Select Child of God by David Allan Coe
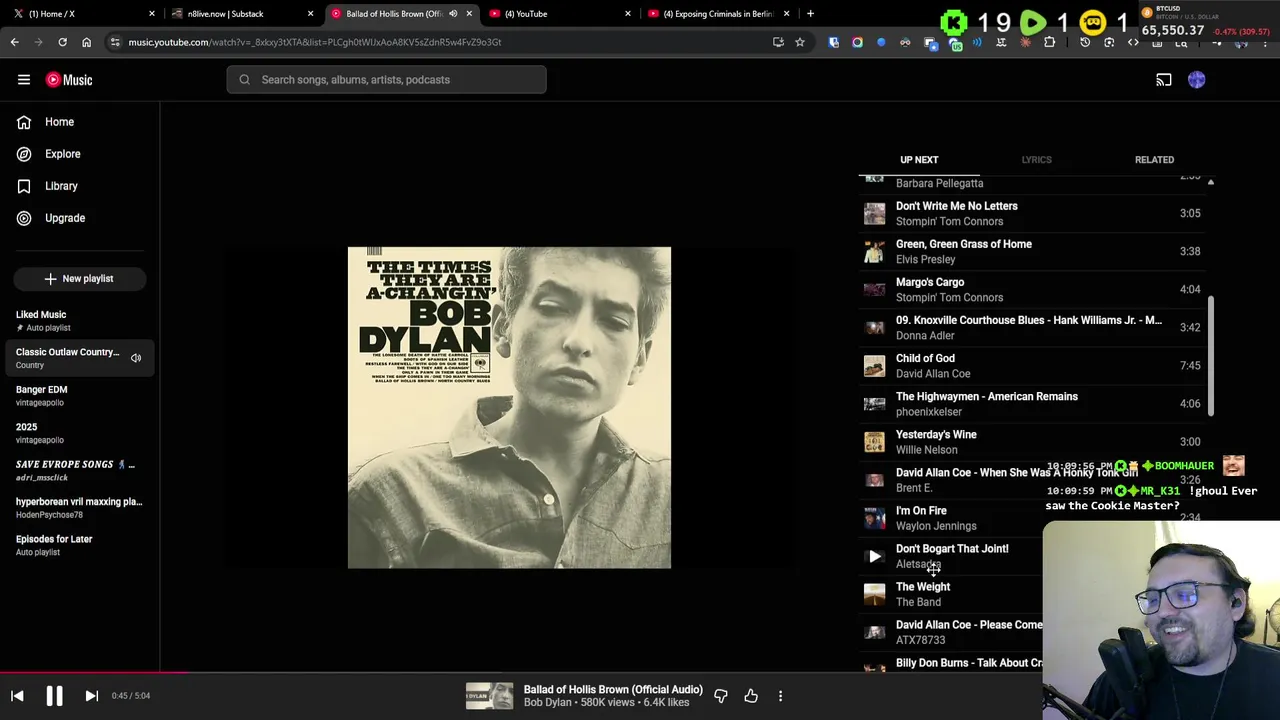Image resolution: width=1280 pixels, height=720 pixels. click(1032, 365)
